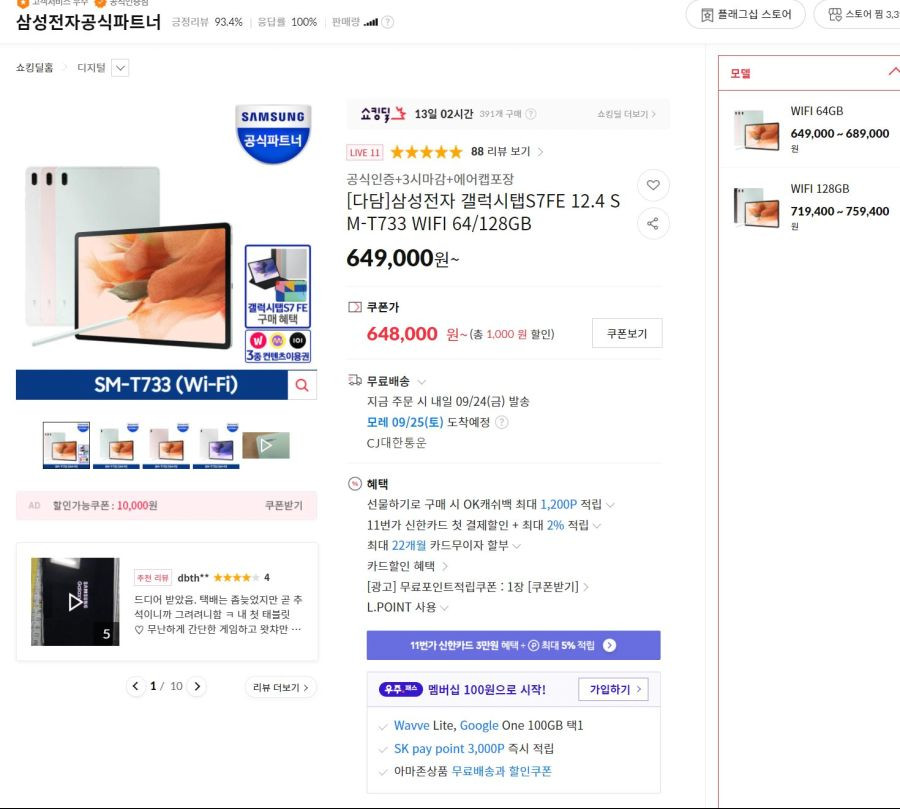This screenshot has height=809, width=900.
Task: Click the help icon next to 391개 구매
Action: tap(531, 114)
